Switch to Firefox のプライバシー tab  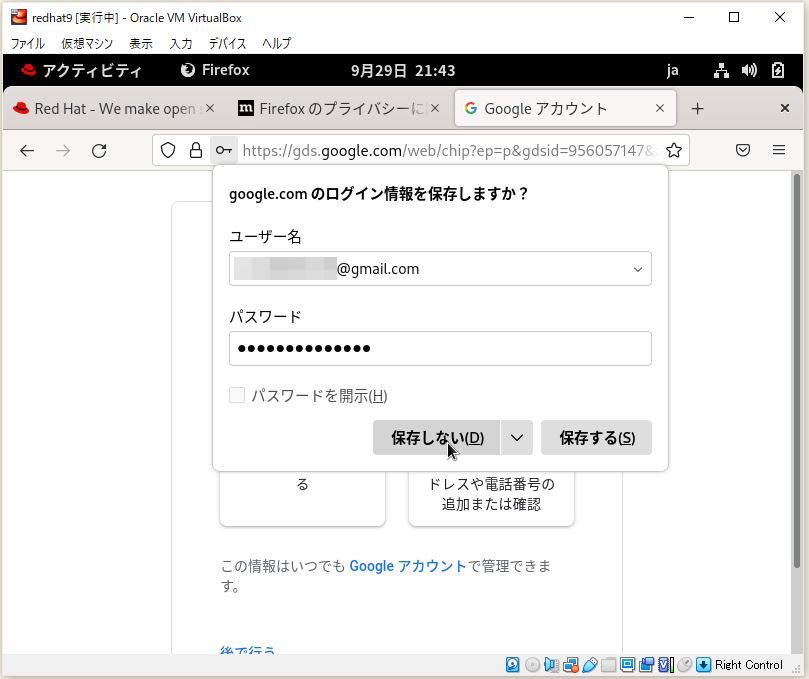pyautogui.click(x=338, y=108)
